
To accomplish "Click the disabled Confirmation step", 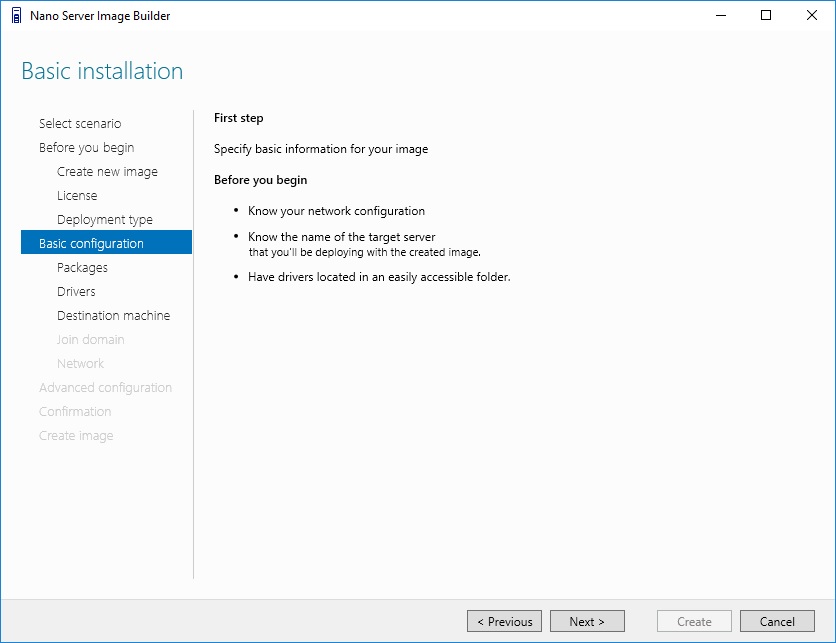I will [x=75, y=412].
